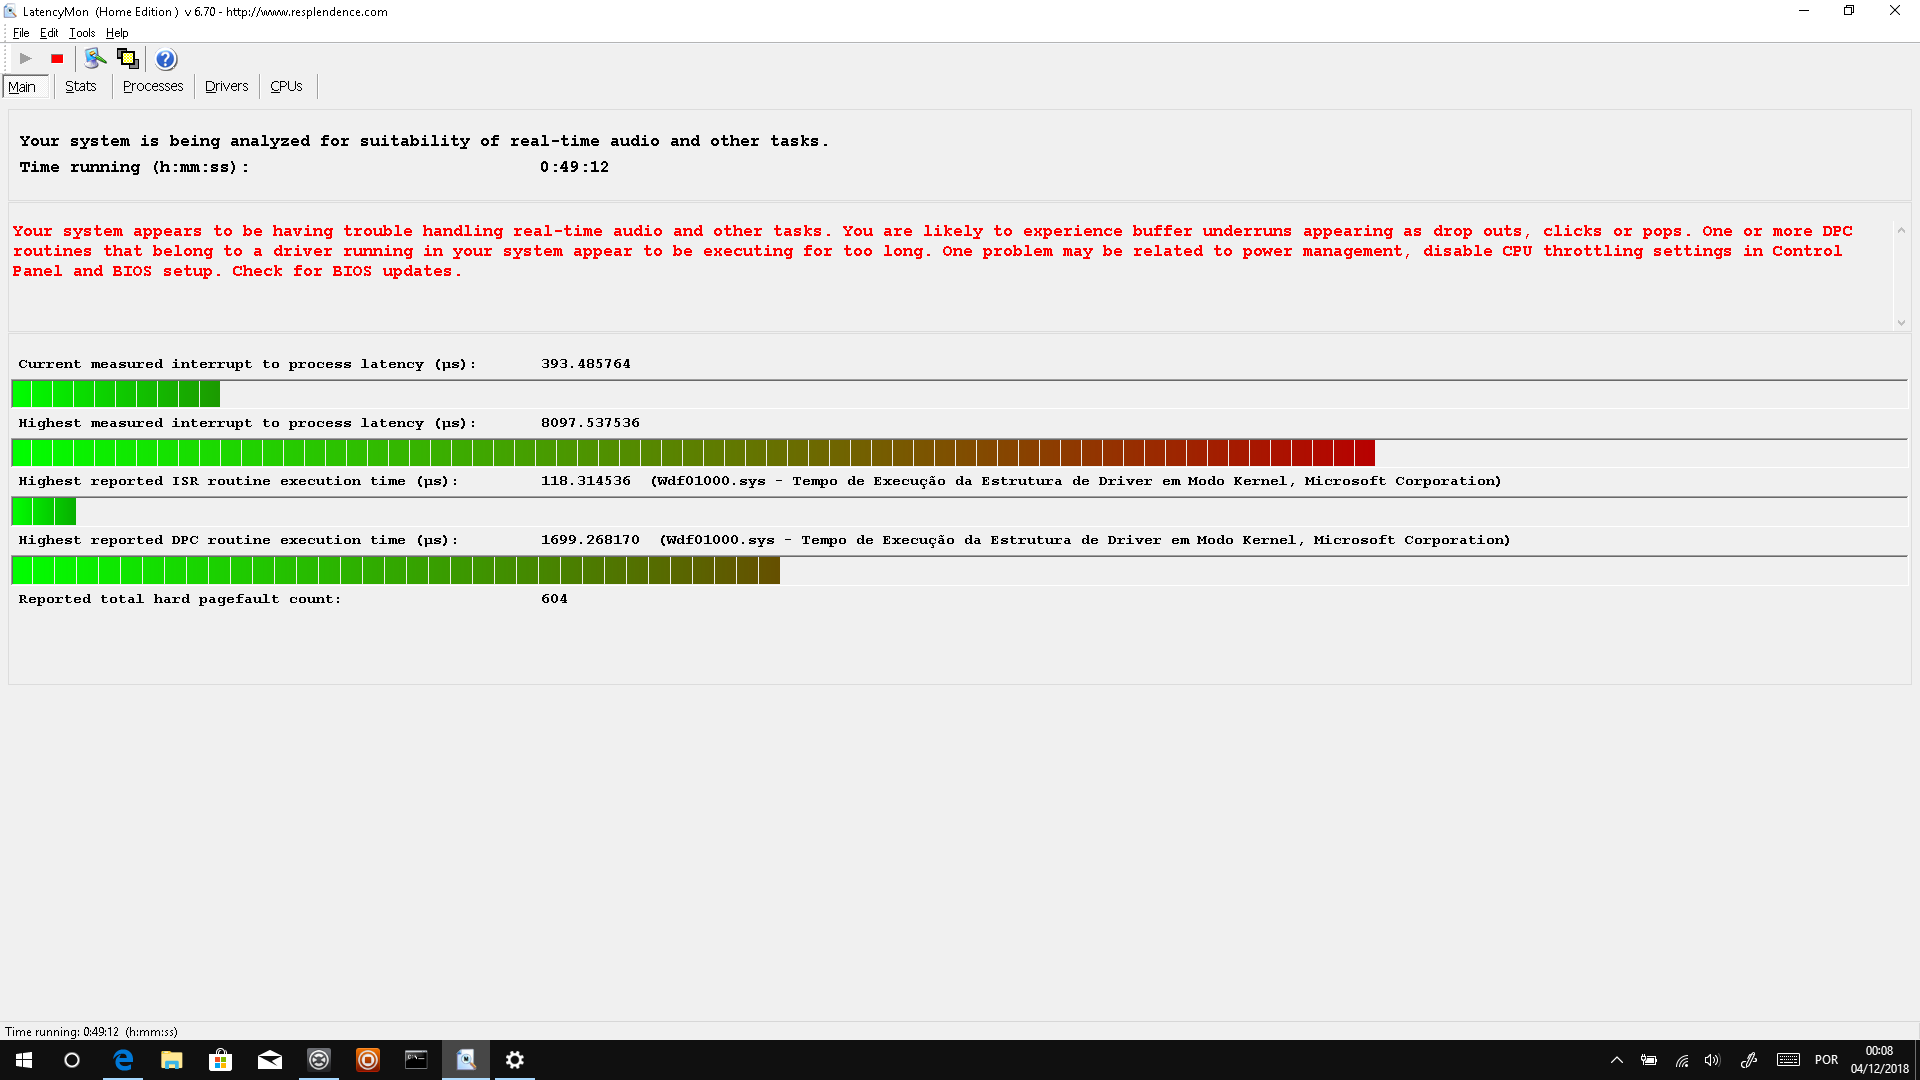The width and height of the screenshot is (1920, 1080).
Task: Switch to the Drivers tab
Action: pos(226,86)
